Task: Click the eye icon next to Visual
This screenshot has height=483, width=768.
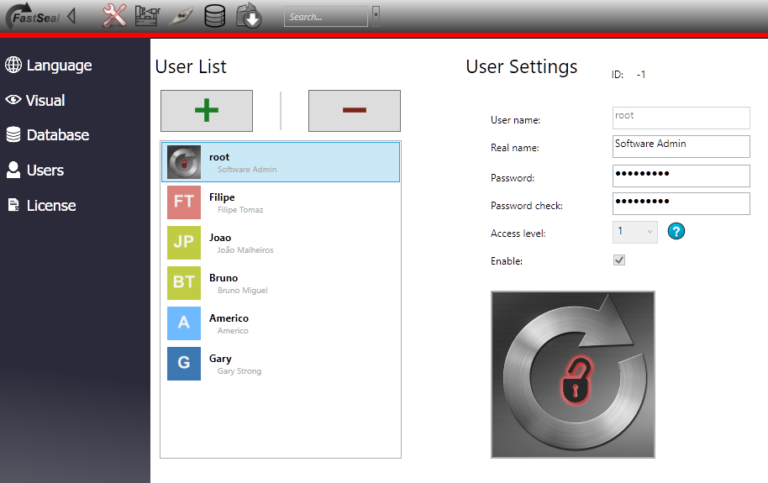Action: click(13, 99)
